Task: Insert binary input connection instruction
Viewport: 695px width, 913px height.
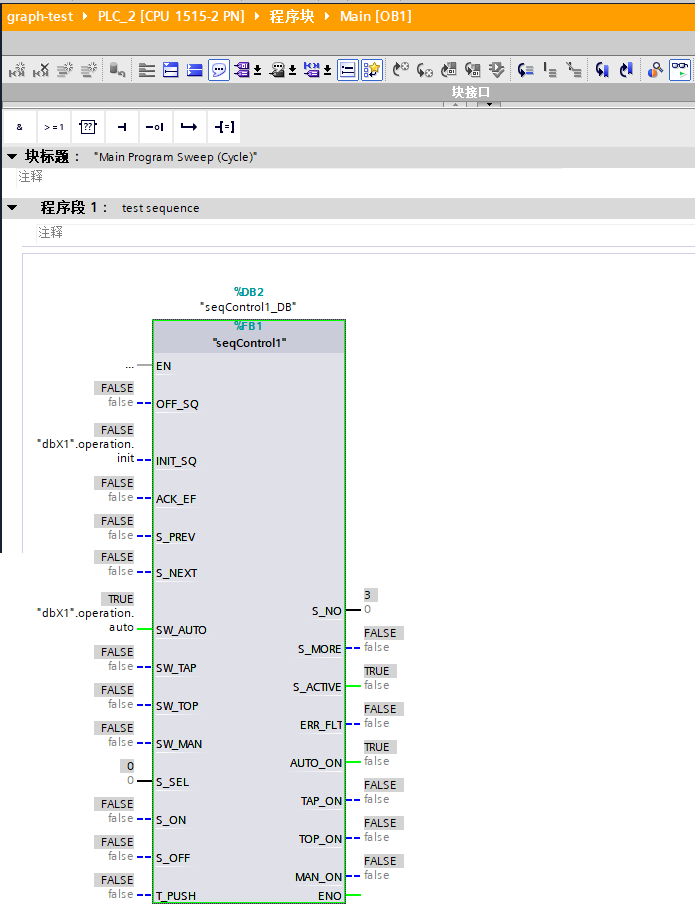Action: (122, 127)
